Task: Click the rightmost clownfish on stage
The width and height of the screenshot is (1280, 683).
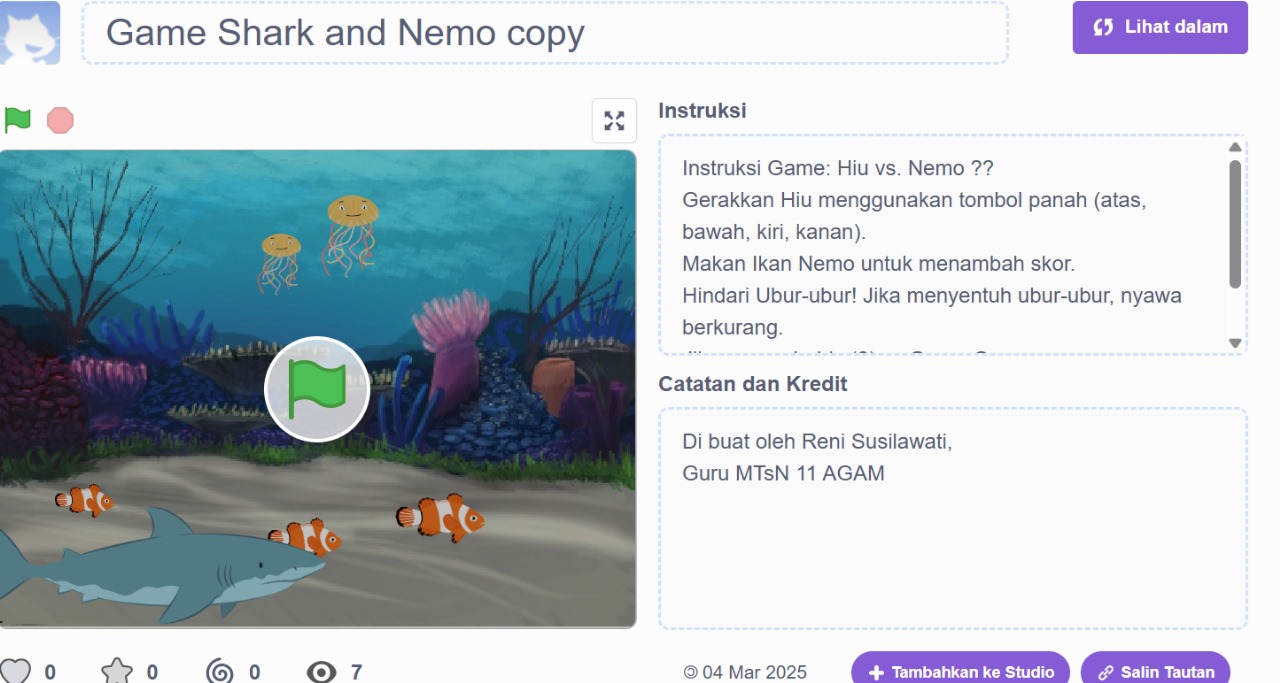Action: [440, 517]
